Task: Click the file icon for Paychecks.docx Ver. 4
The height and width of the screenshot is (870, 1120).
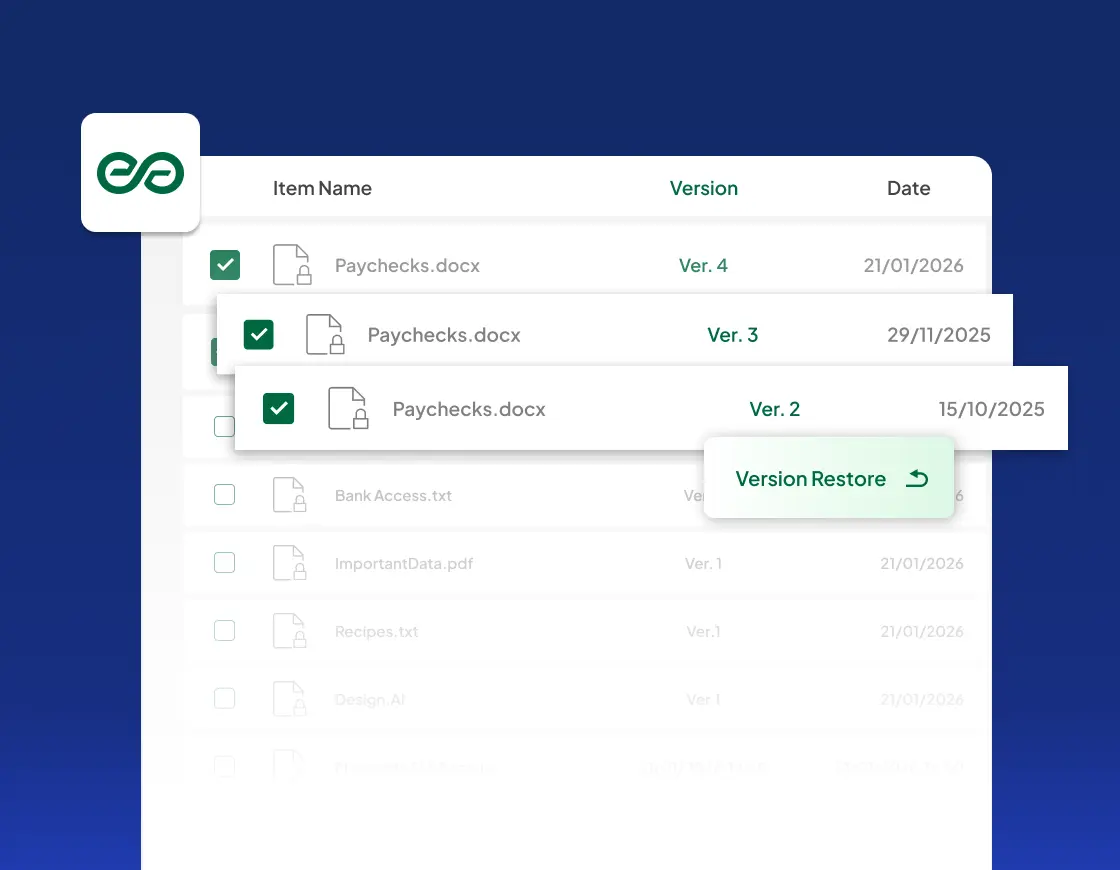Action: [291, 265]
